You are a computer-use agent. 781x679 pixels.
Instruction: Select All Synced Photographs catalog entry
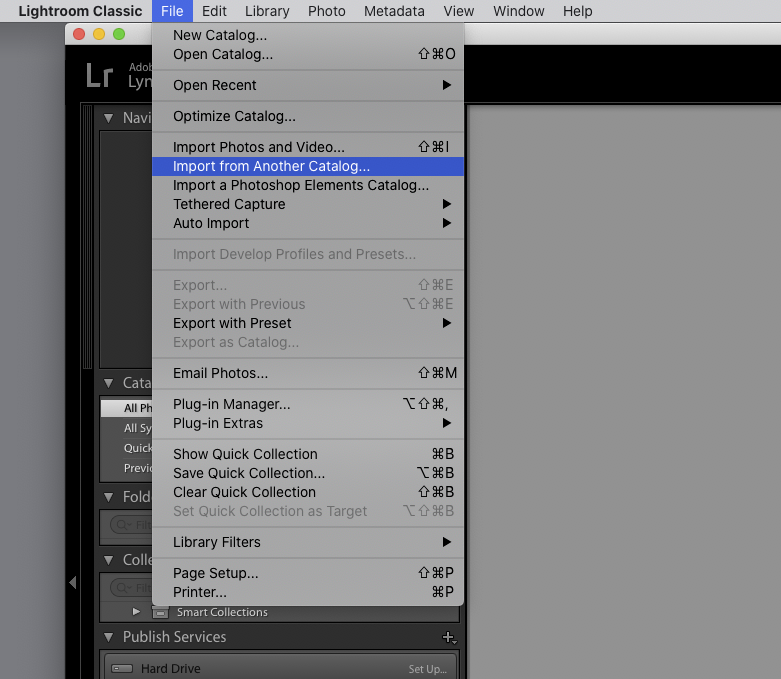(x=127, y=428)
